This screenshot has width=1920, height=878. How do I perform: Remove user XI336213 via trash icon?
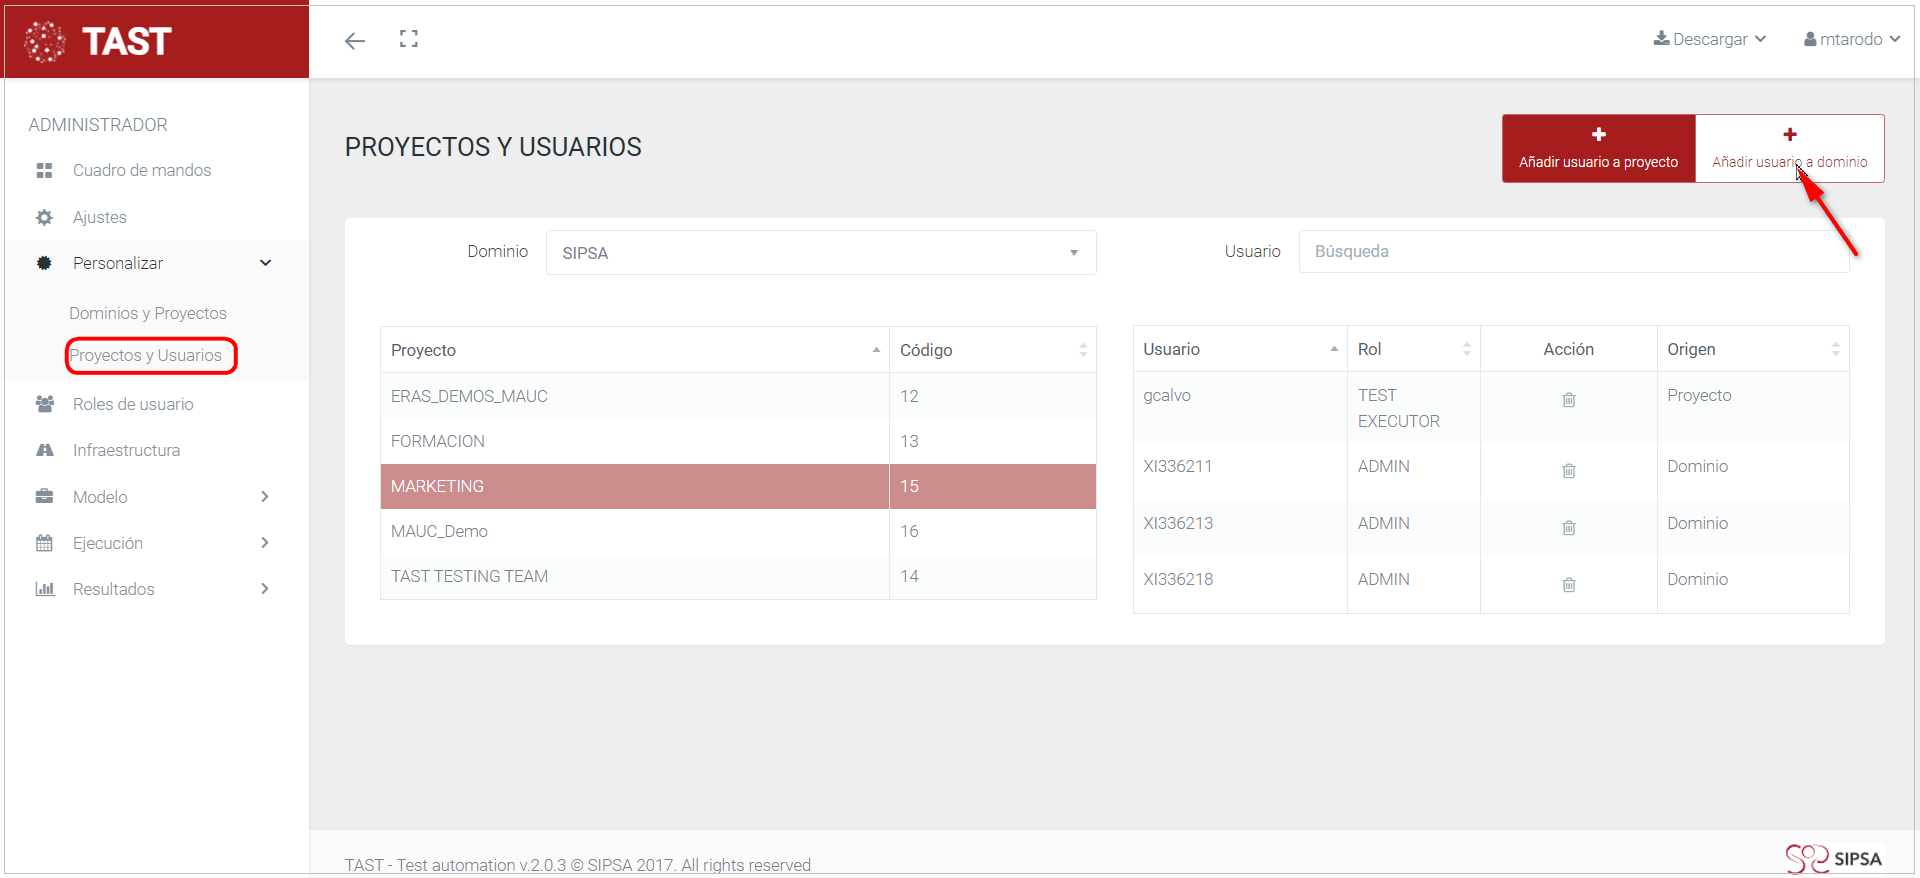tap(1568, 528)
